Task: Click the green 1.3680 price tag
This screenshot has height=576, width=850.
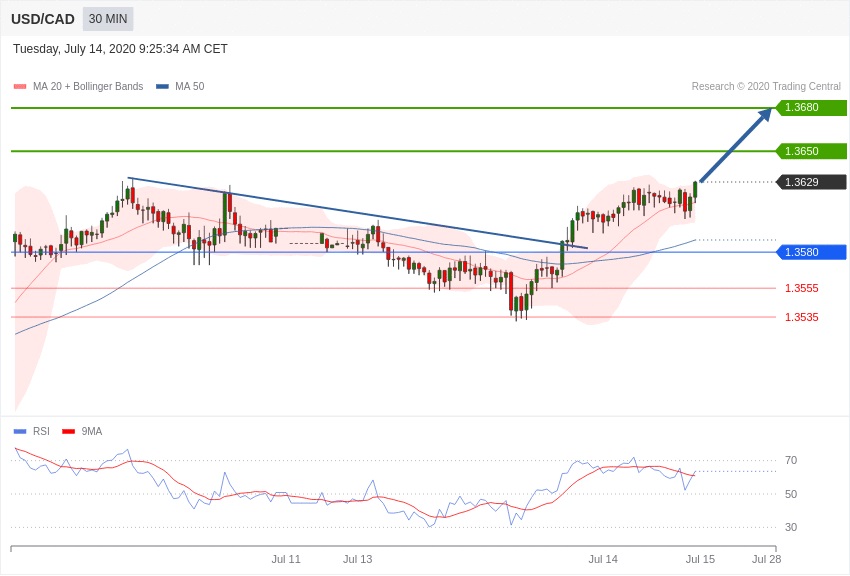Action: [811, 108]
